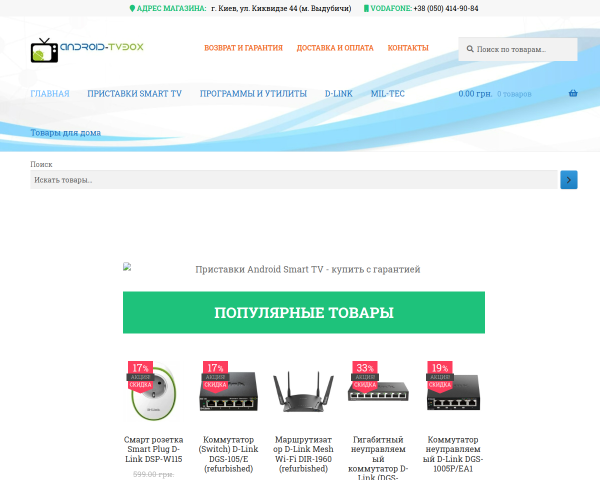The image size is (600, 480).
Task: Open D-Link category menu
Action: (x=339, y=94)
